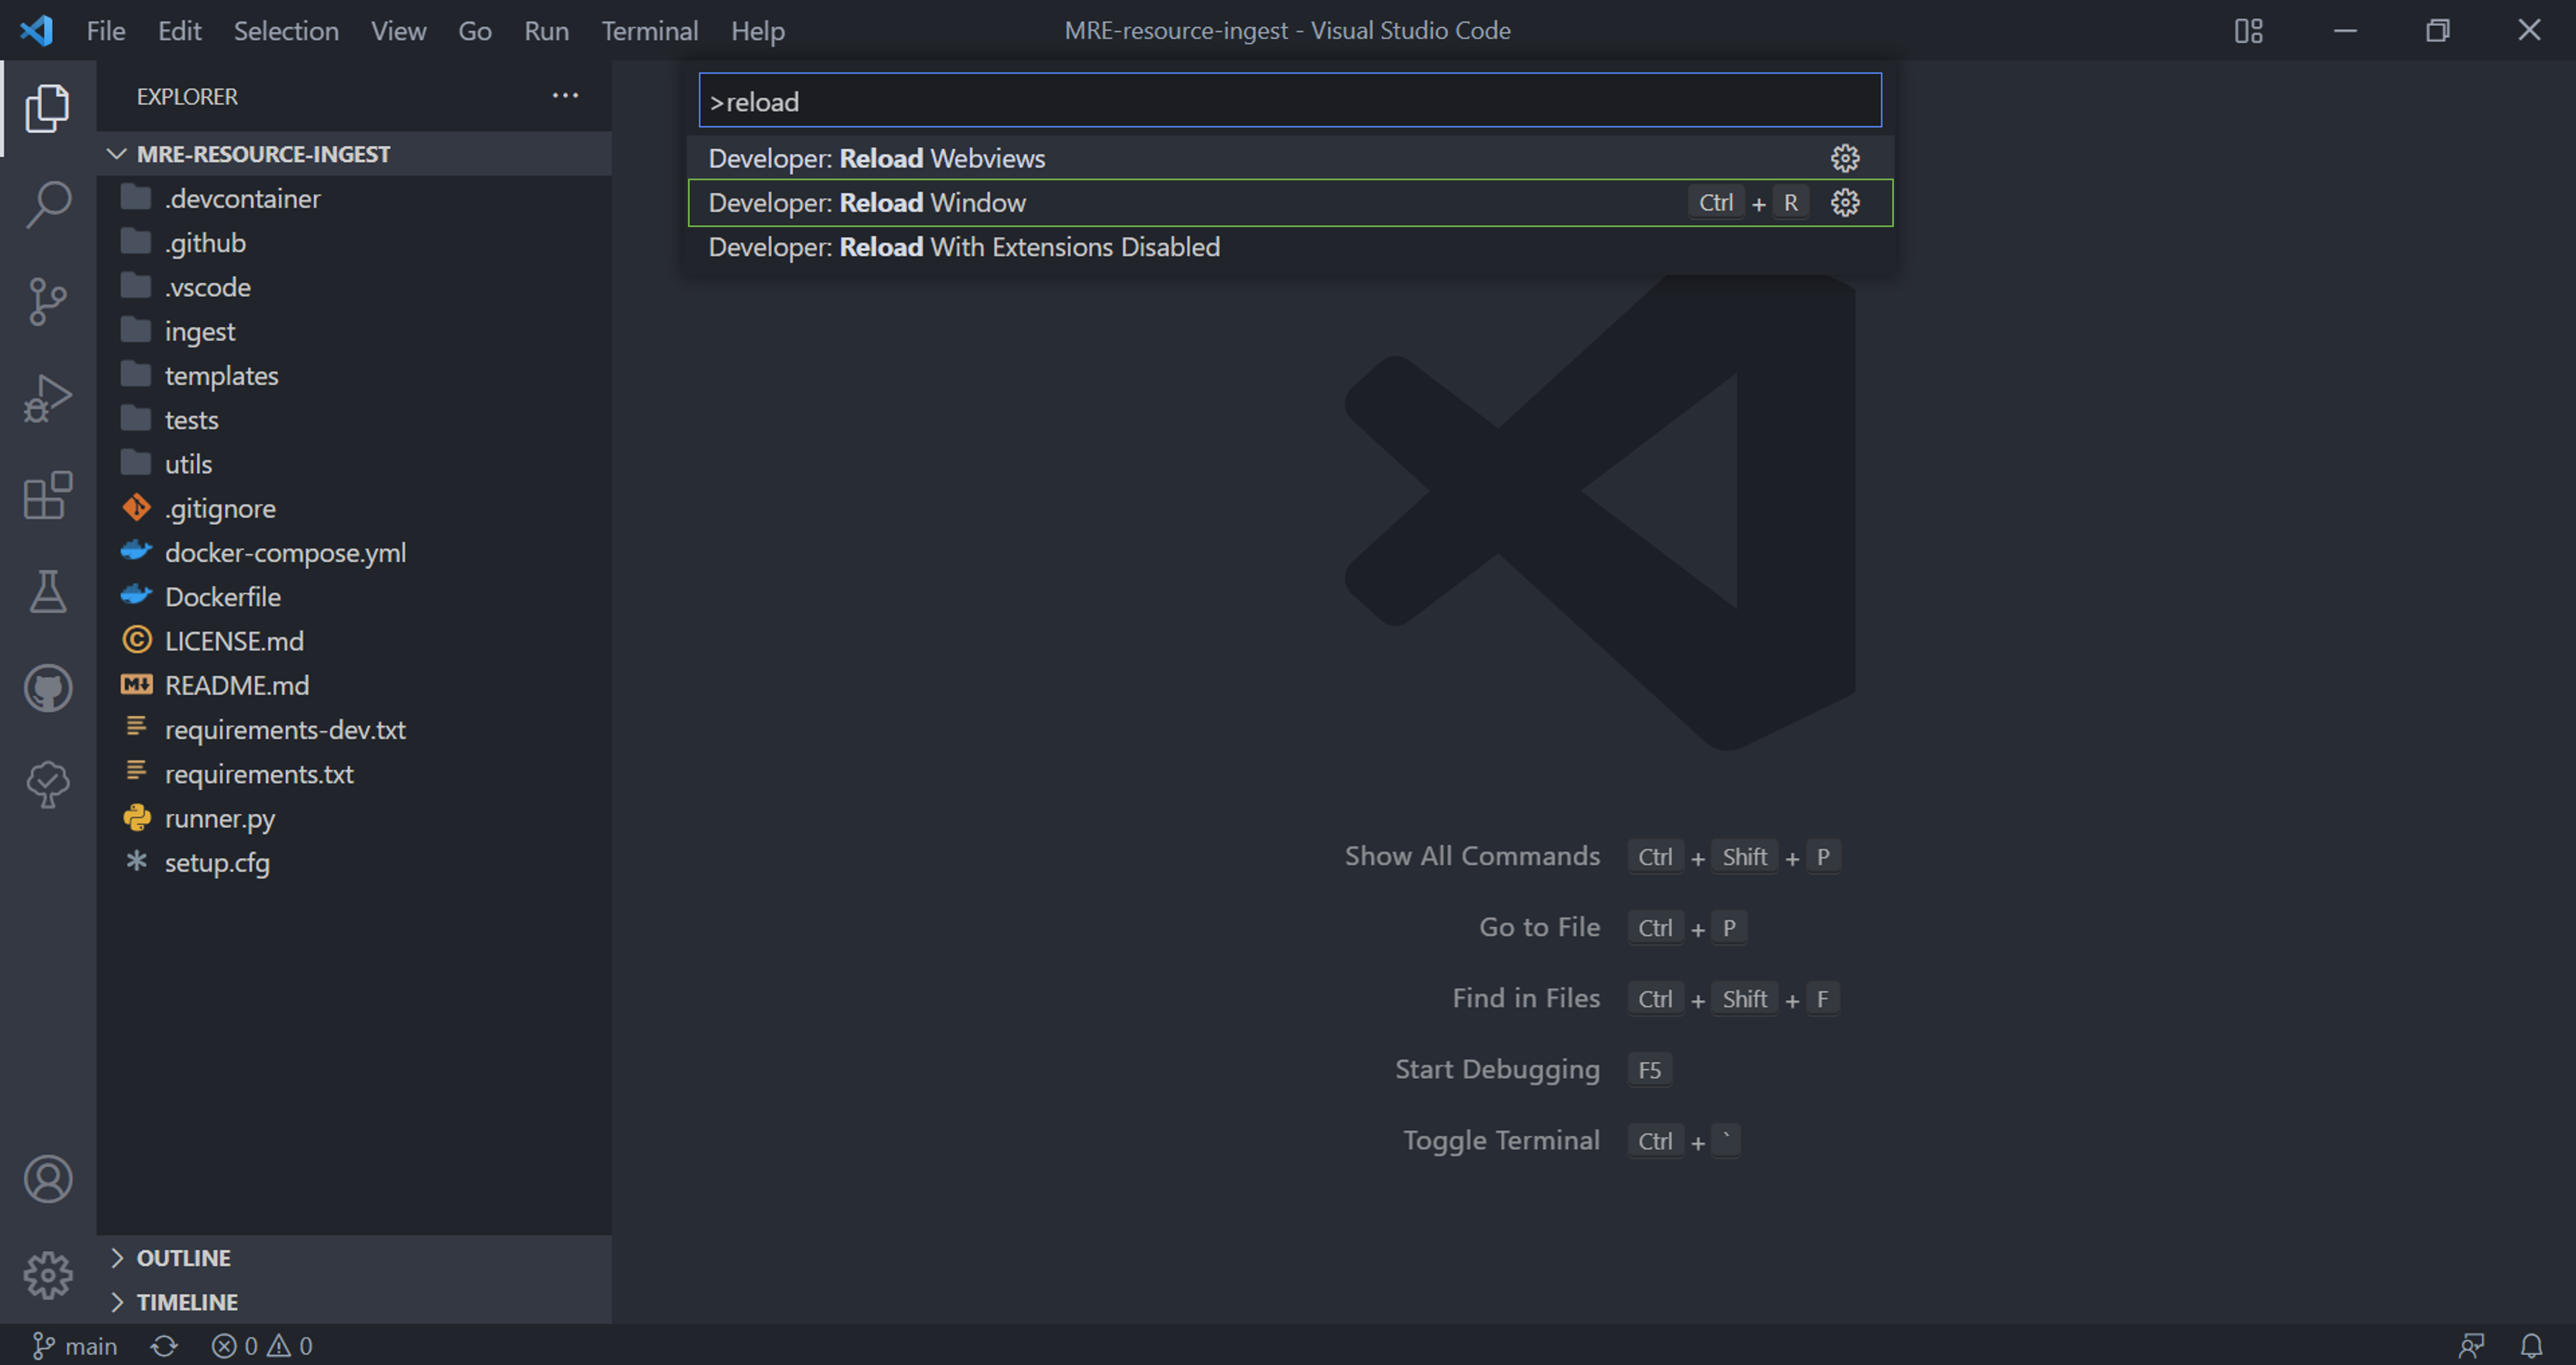Open the Dockerfile
Screen dimensions: 2576x1365
click(355, 597)
